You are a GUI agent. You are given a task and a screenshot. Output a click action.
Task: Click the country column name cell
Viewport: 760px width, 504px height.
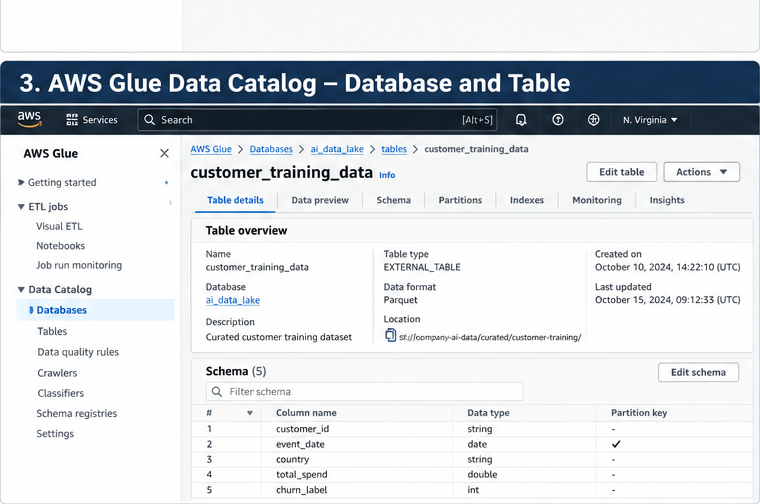pyautogui.click(x=292, y=459)
